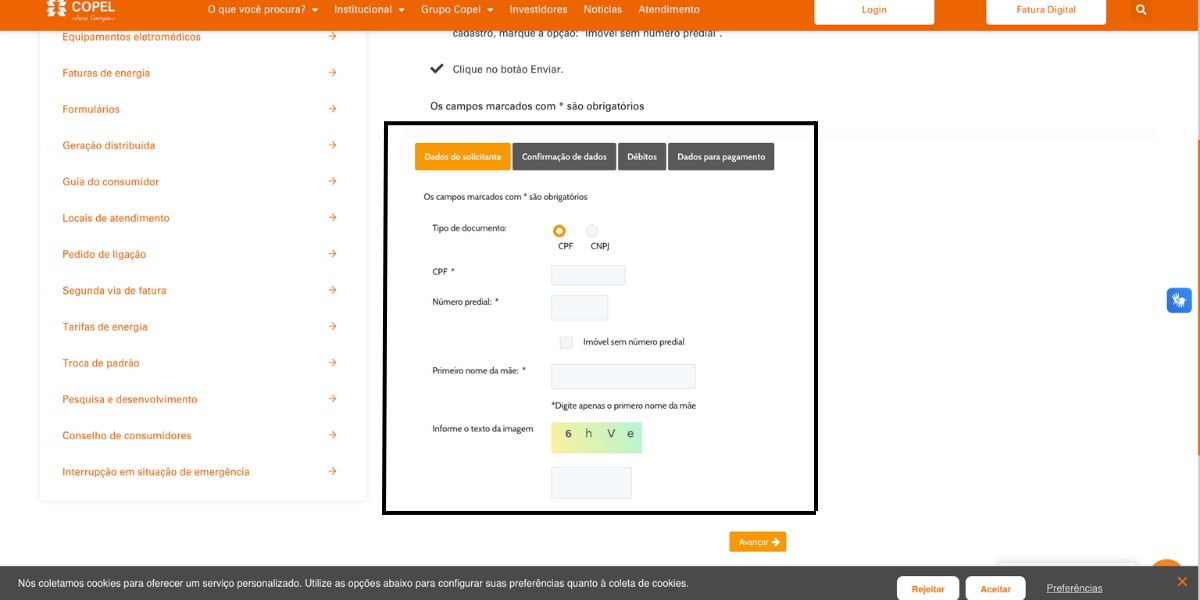Click the COPEL logo

(x=80, y=10)
